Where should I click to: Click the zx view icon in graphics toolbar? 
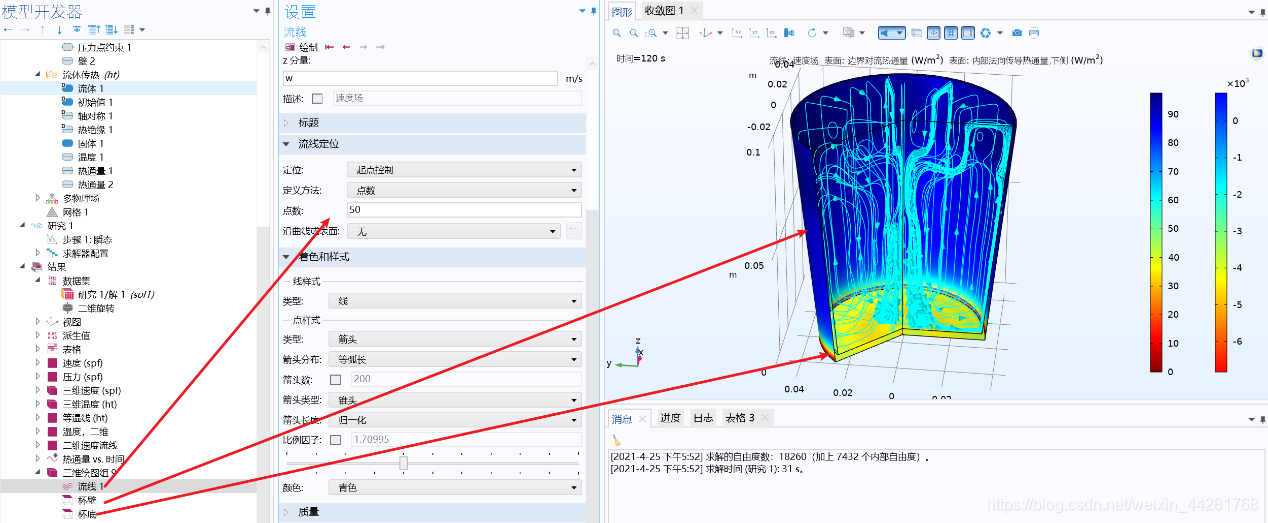coord(771,33)
